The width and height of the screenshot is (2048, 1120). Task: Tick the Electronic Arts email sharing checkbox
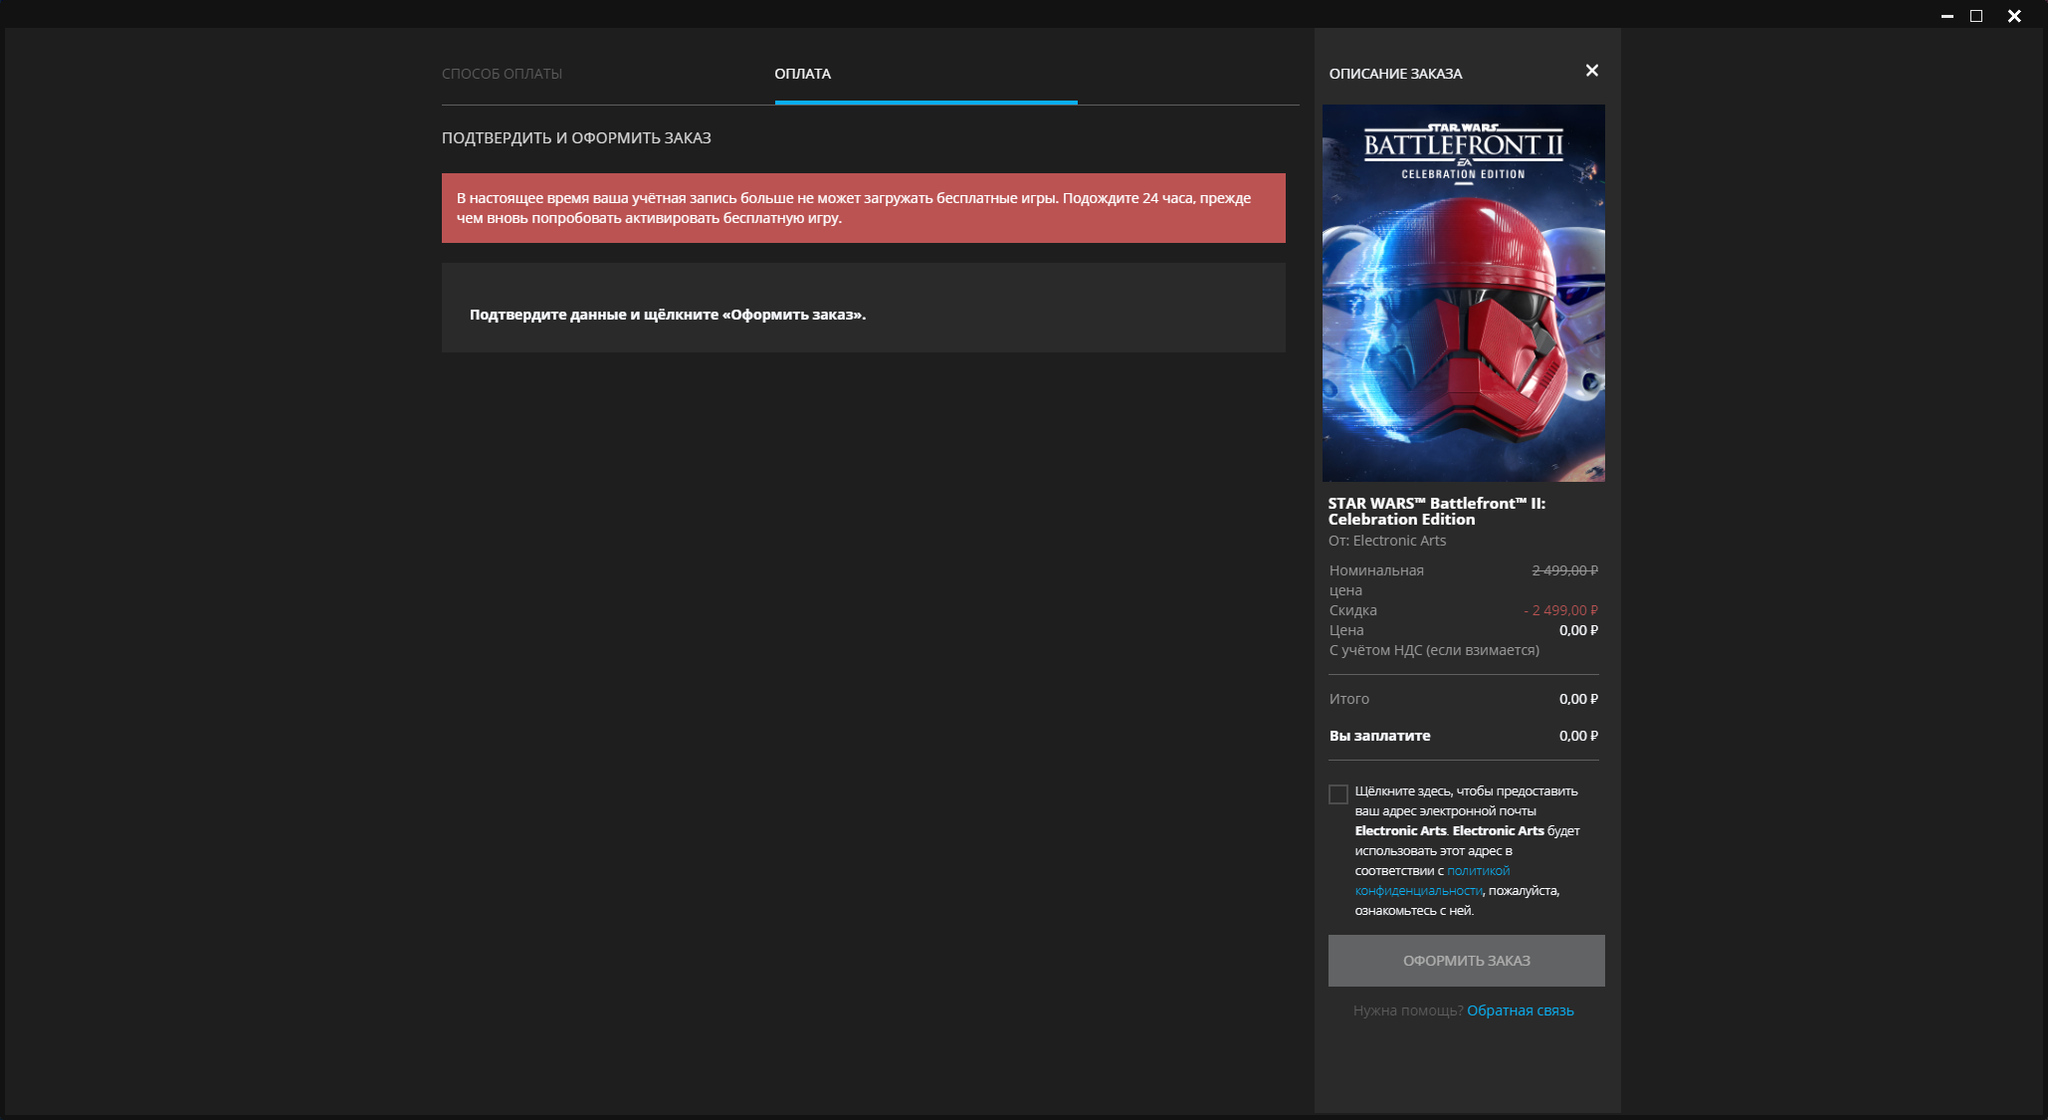pyautogui.click(x=1338, y=794)
